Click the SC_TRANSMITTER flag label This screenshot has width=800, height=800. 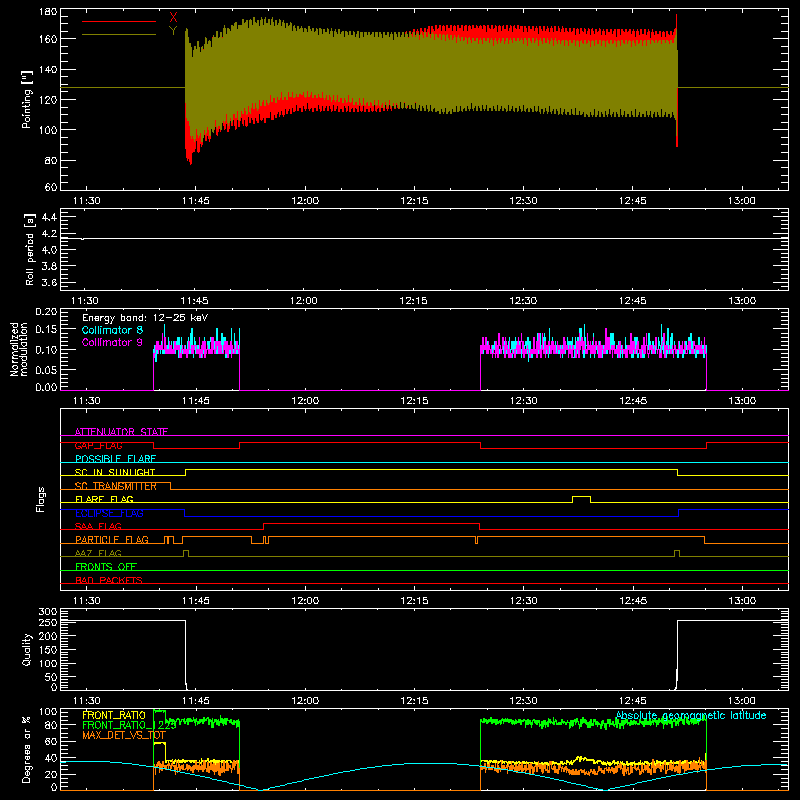click(x=116, y=486)
